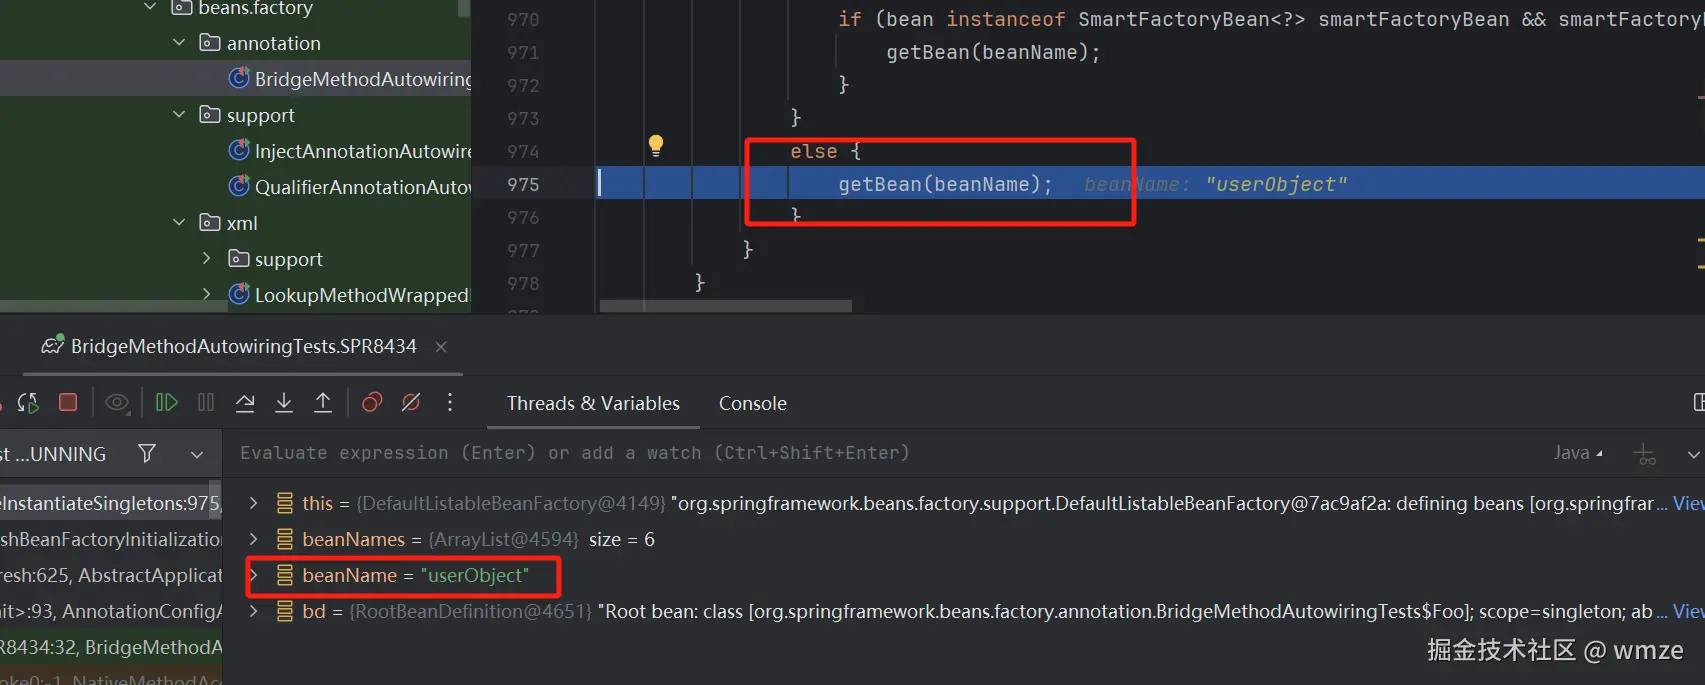Select the xml package folder

(242, 223)
